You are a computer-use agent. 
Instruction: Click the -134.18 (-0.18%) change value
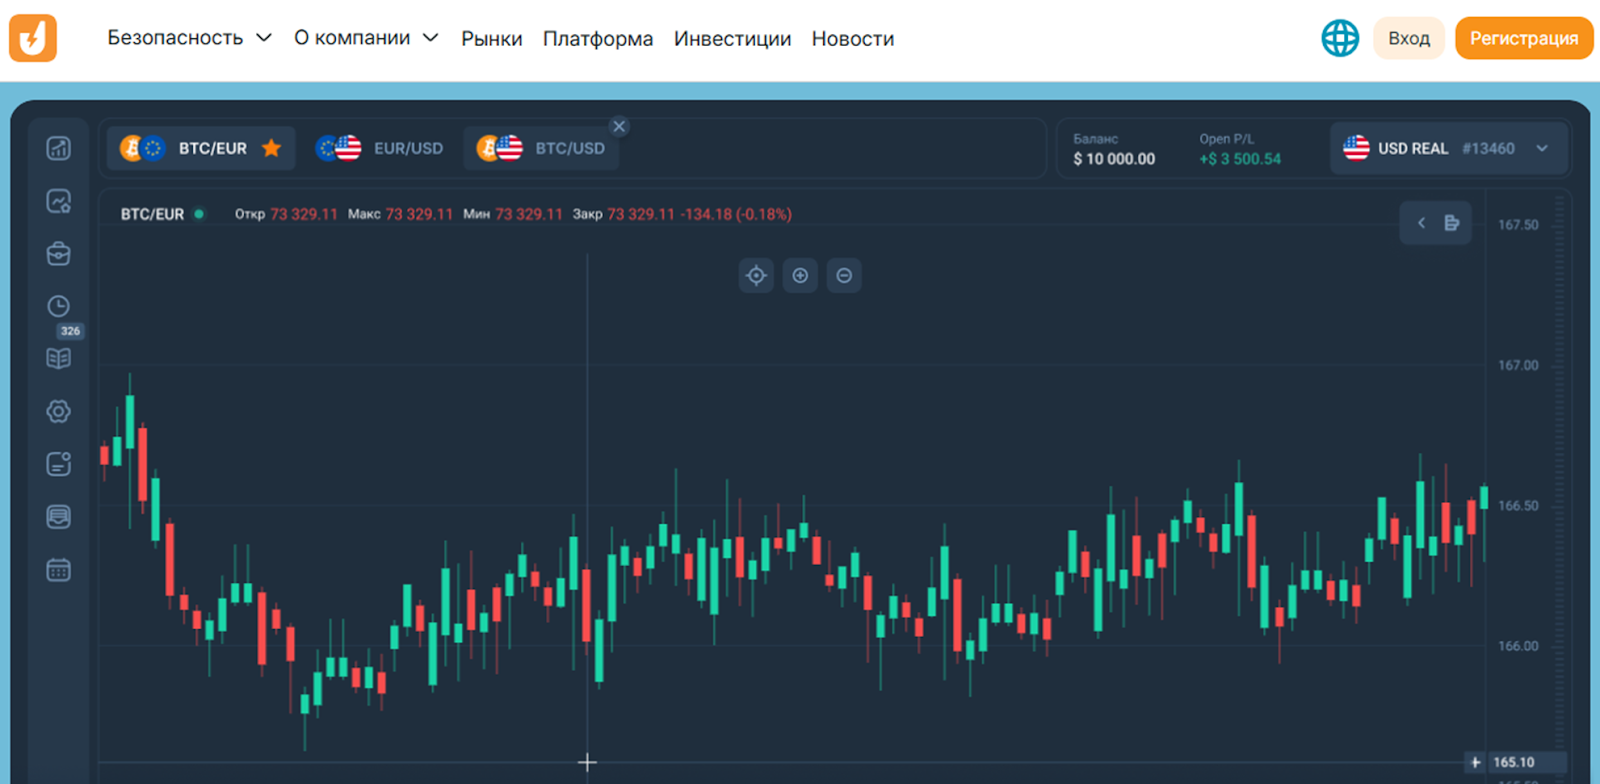pos(736,214)
